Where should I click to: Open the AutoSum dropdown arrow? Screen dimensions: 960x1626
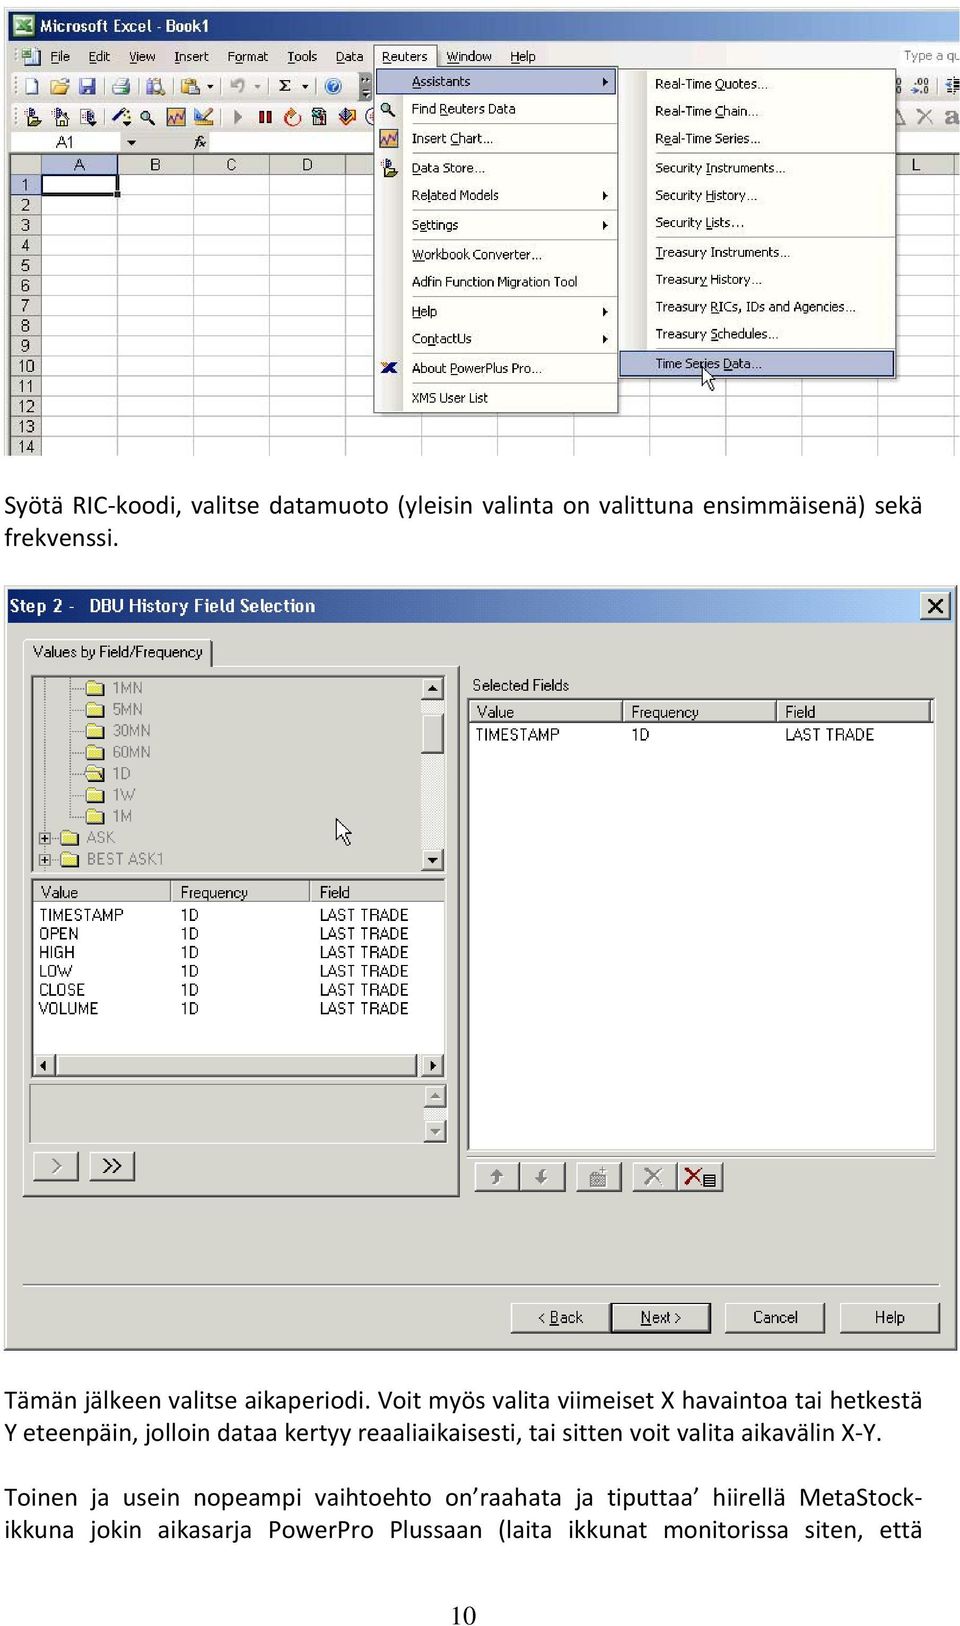tap(305, 87)
